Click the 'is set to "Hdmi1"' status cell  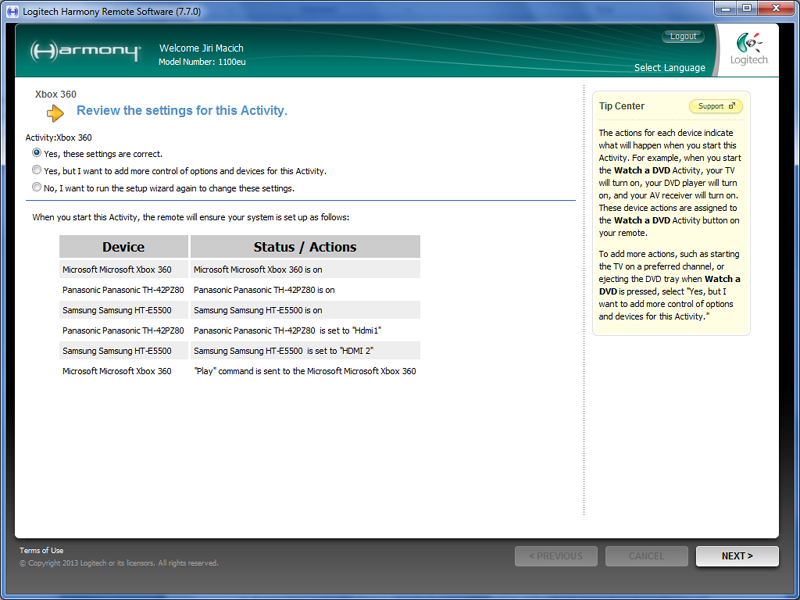[x=305, y=331]
